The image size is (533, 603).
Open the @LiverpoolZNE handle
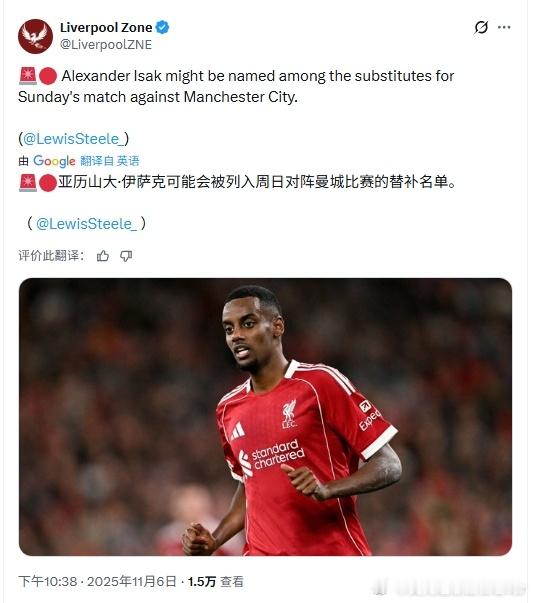coord(106,45)
